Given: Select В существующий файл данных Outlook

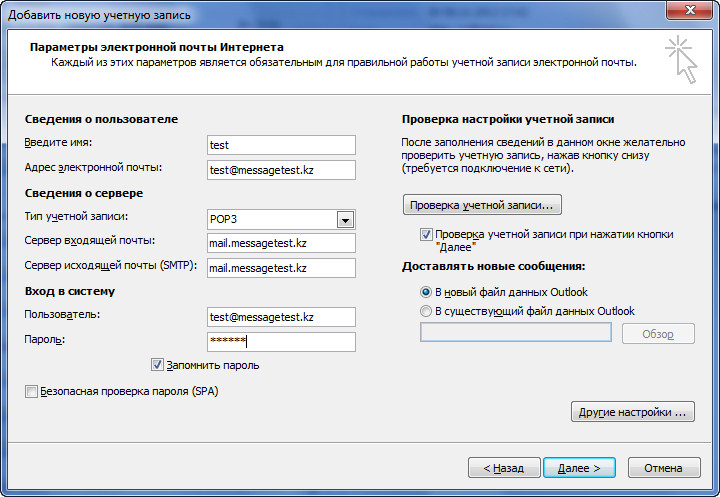Looking at the screenshot, I should 426,311.
